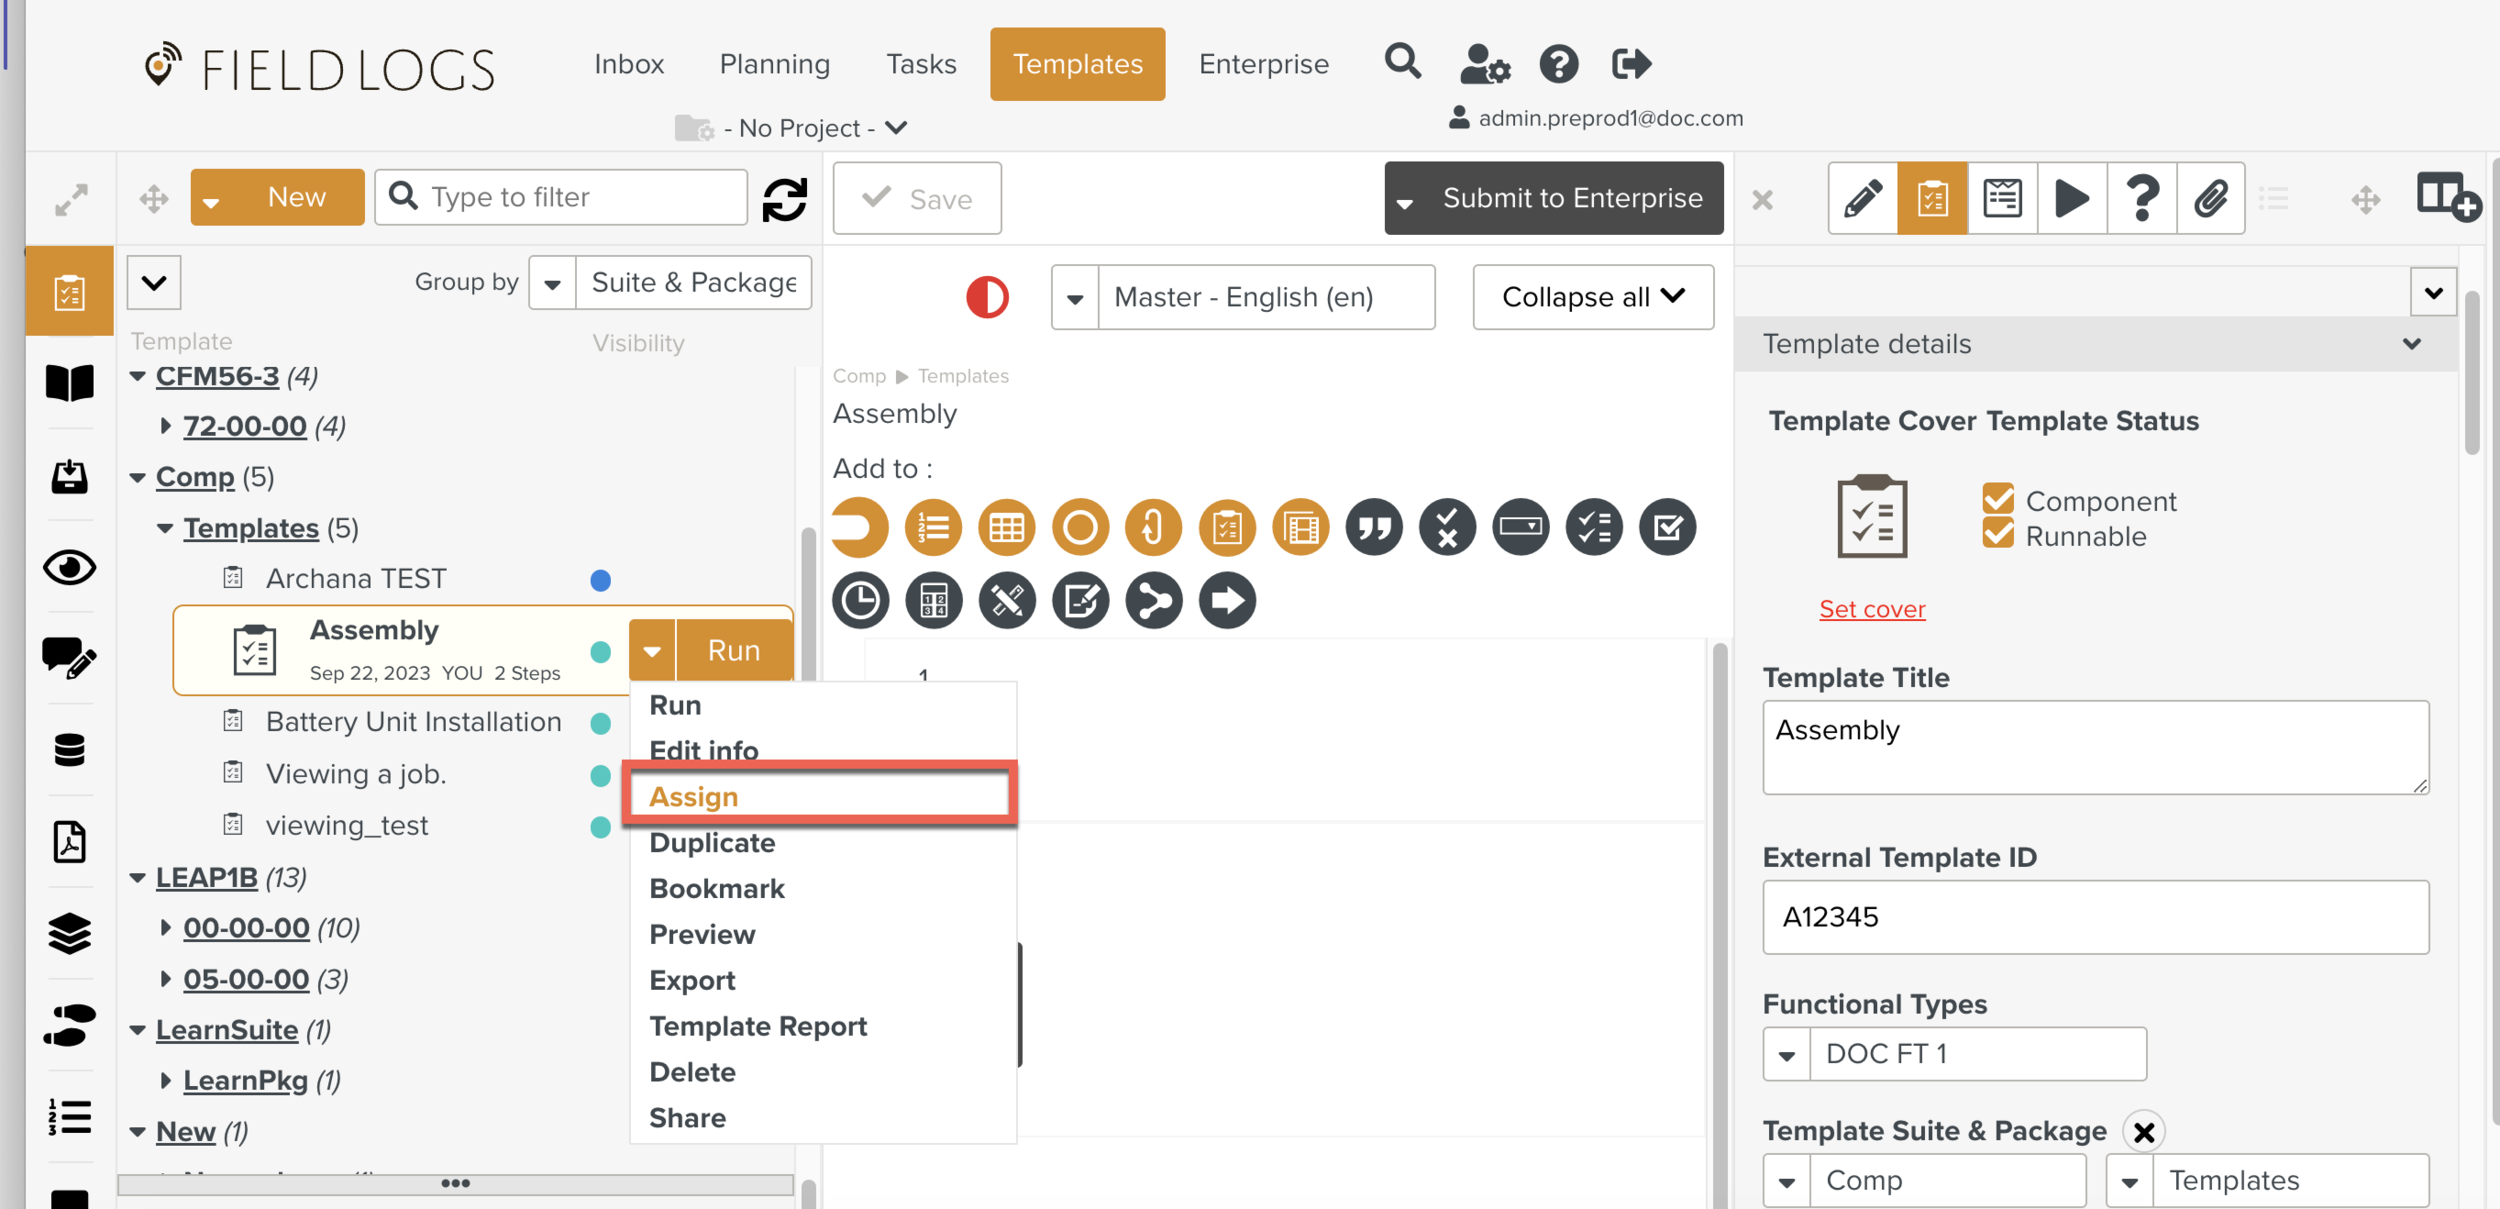Screen dimensions: 2500x1209
Task: Expand the 72-00-00 tree node
Action: pos(166,426)
